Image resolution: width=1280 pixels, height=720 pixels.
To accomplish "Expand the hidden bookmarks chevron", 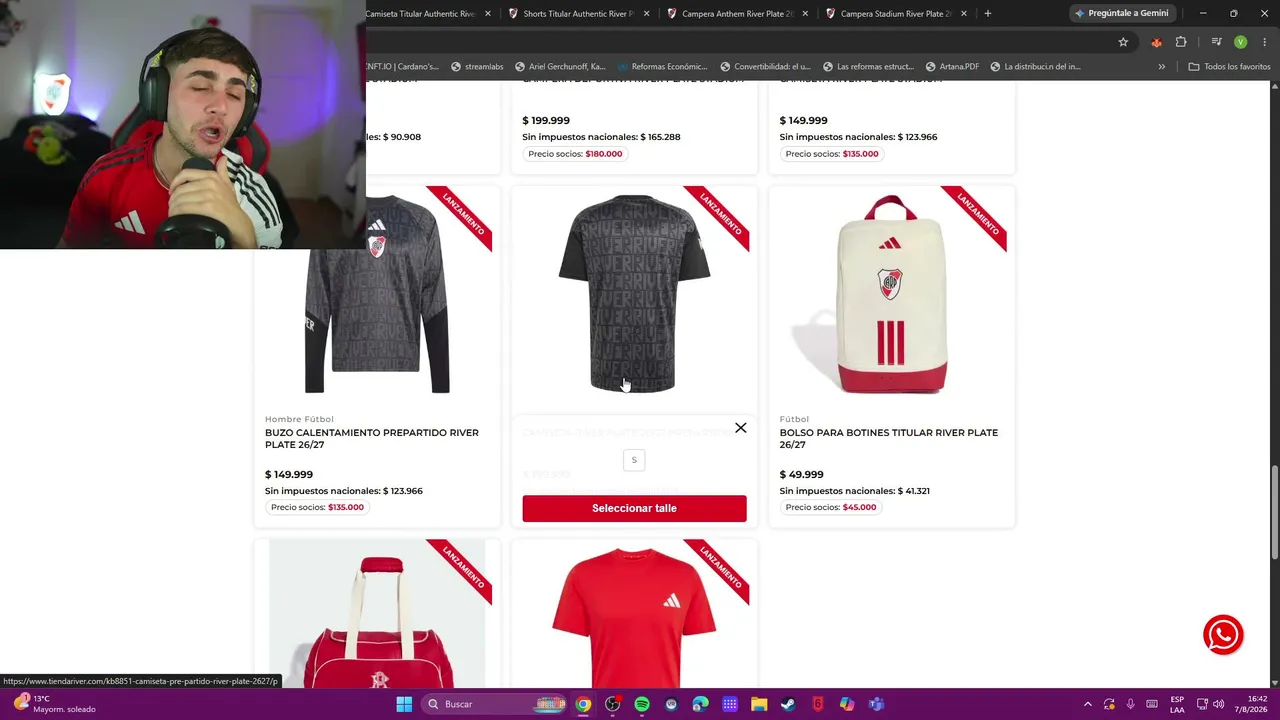I will coord(1161,67).
